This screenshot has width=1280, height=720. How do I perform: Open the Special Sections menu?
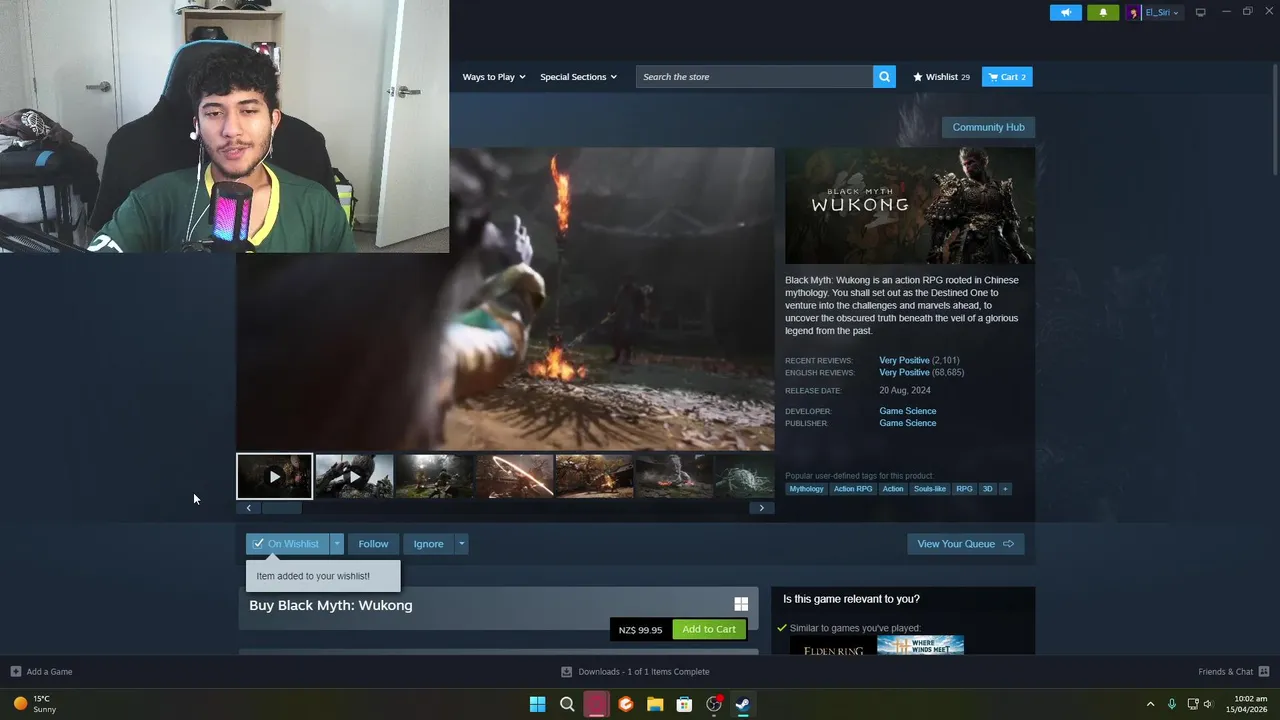pos(578,77)
